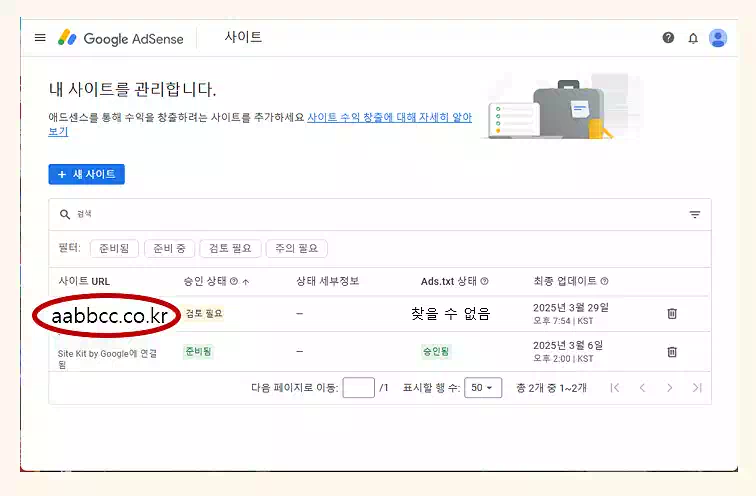Delete the aabbcc.co.kr site row
756x496 pixels.
click(x=672, y=314)
